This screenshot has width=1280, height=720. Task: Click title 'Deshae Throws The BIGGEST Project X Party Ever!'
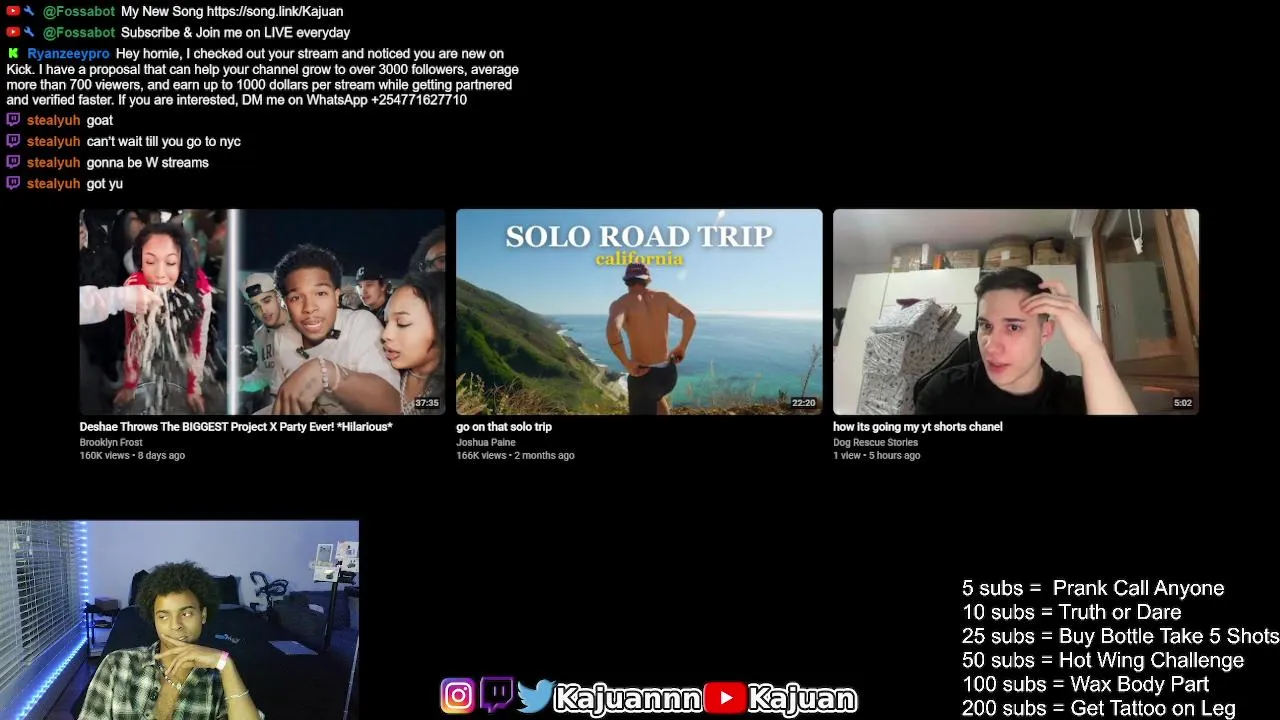pyautogui.click(x=236, y=427)
